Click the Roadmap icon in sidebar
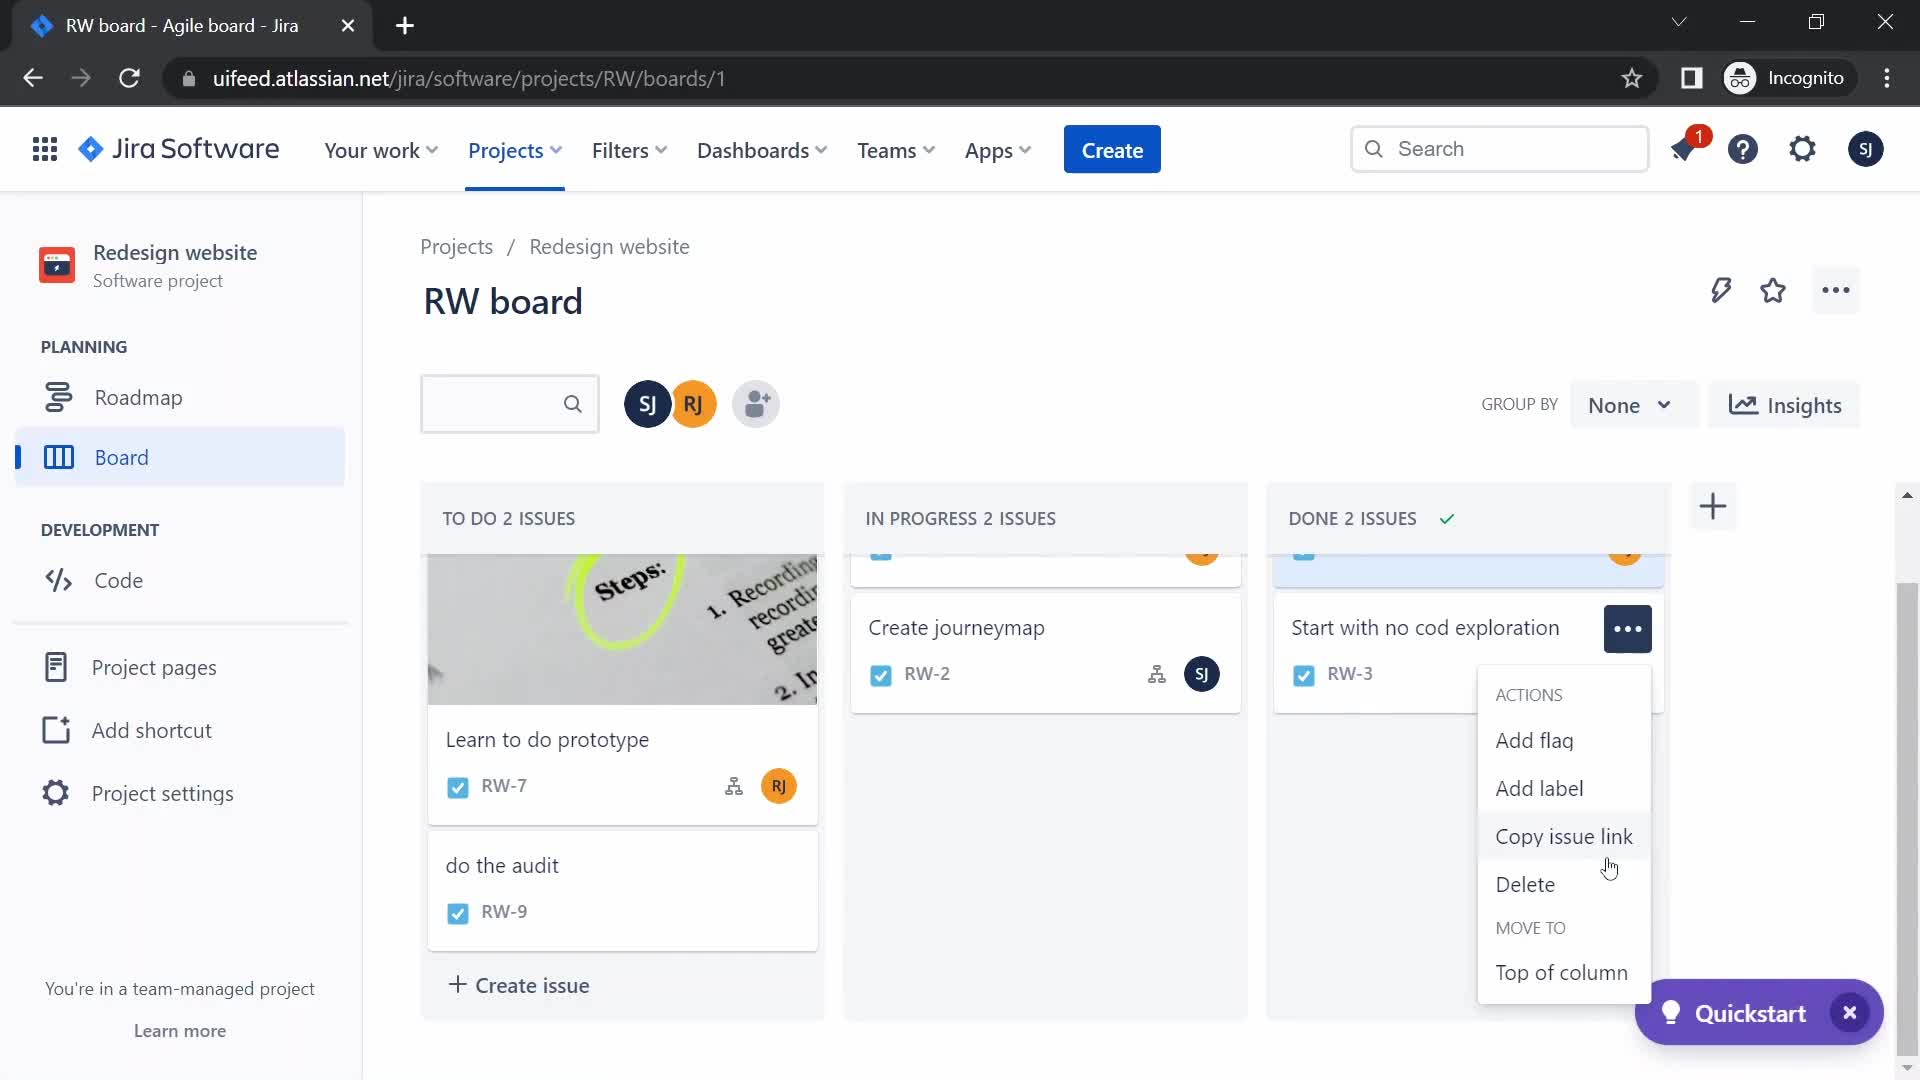This screenshot has height=1080, width=1920. pyautogui.click(x=58, y=397)
